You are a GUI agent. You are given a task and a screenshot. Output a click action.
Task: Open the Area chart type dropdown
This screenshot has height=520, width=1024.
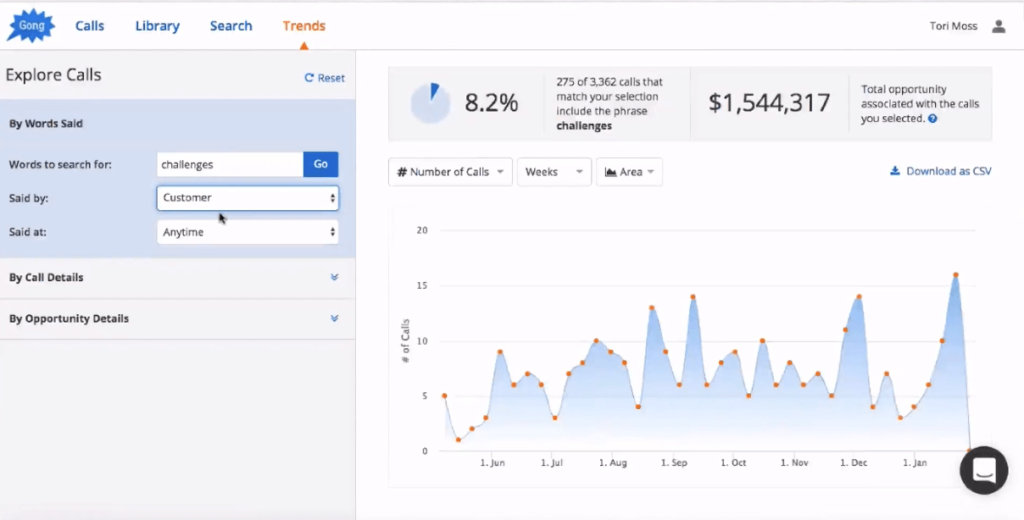[x=629, y=172]
